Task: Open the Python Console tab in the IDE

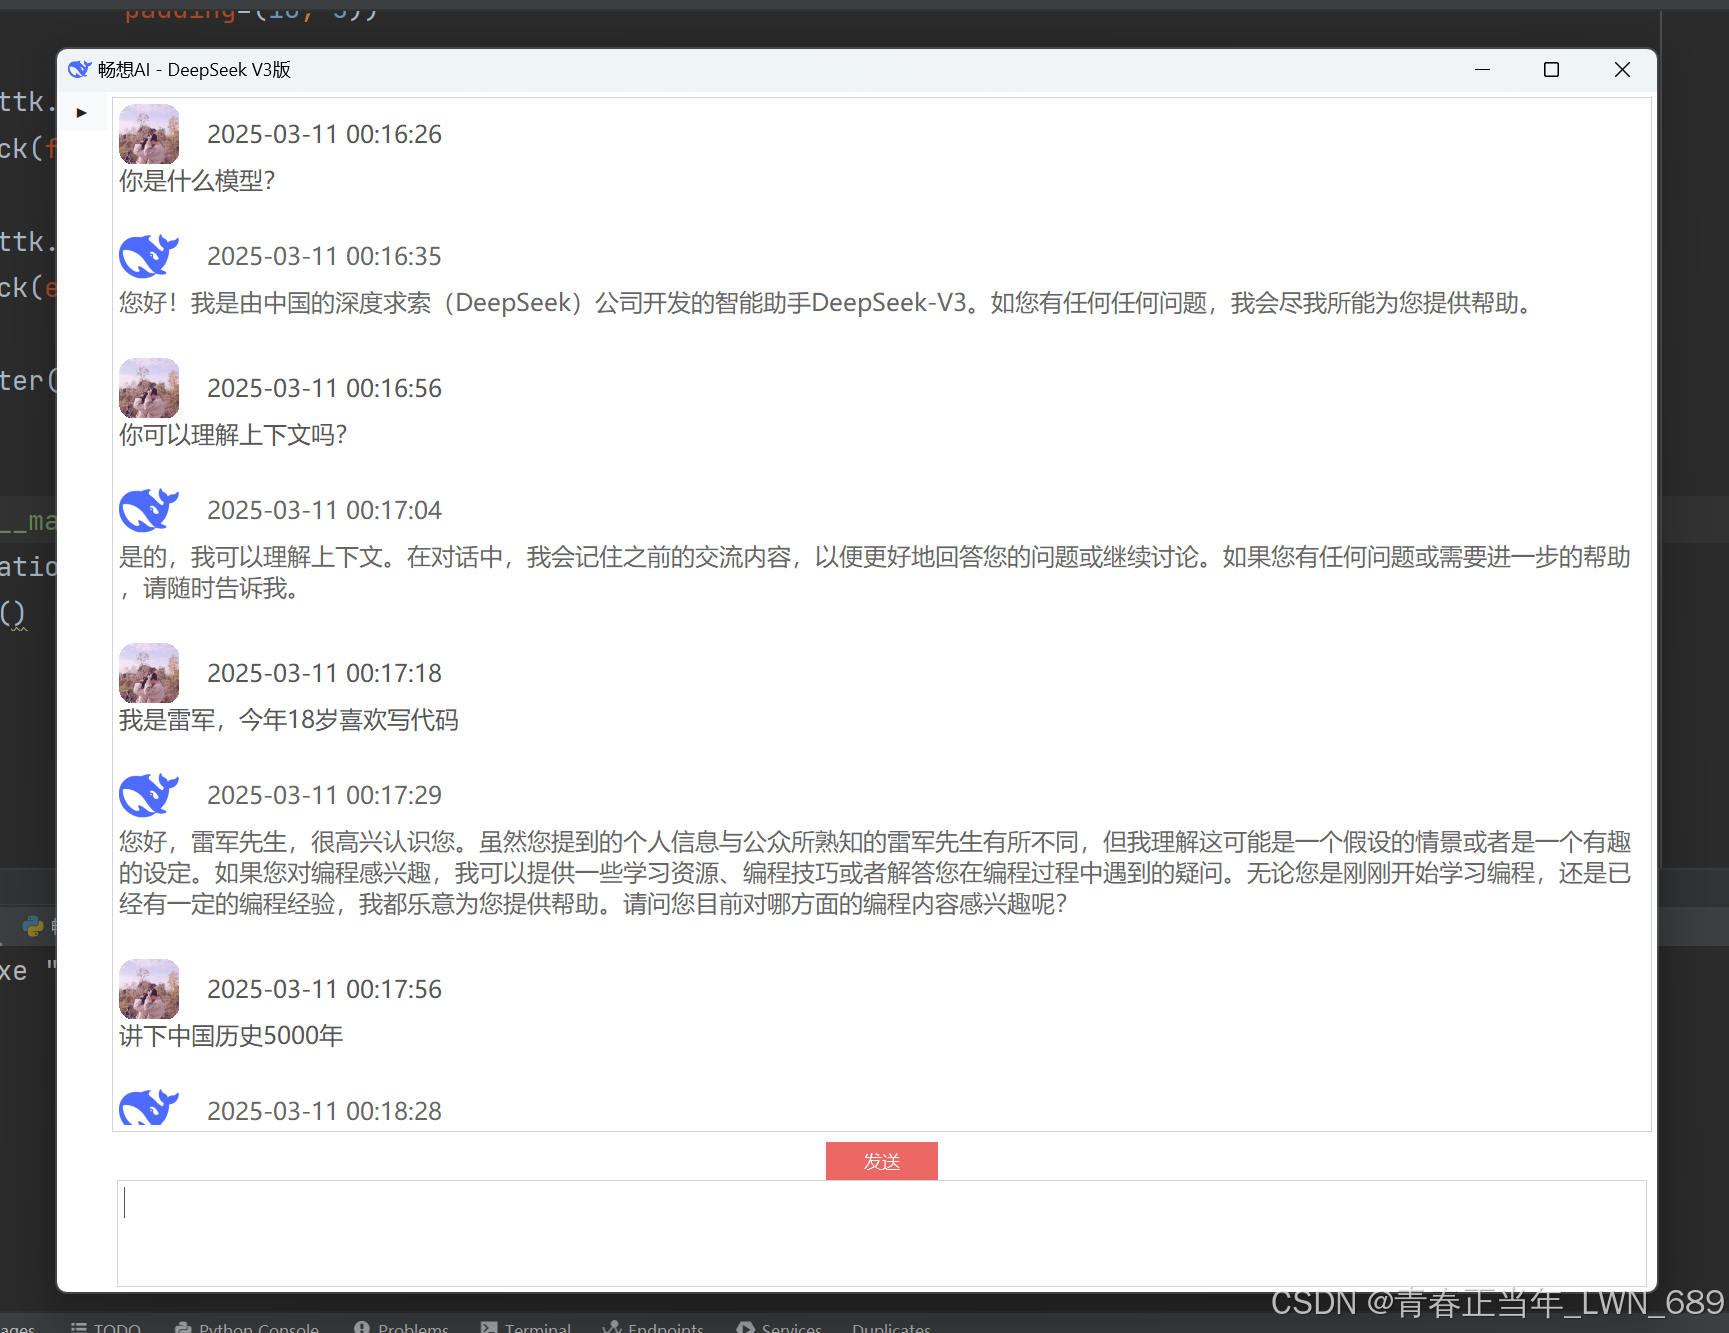Action: 247,1327
